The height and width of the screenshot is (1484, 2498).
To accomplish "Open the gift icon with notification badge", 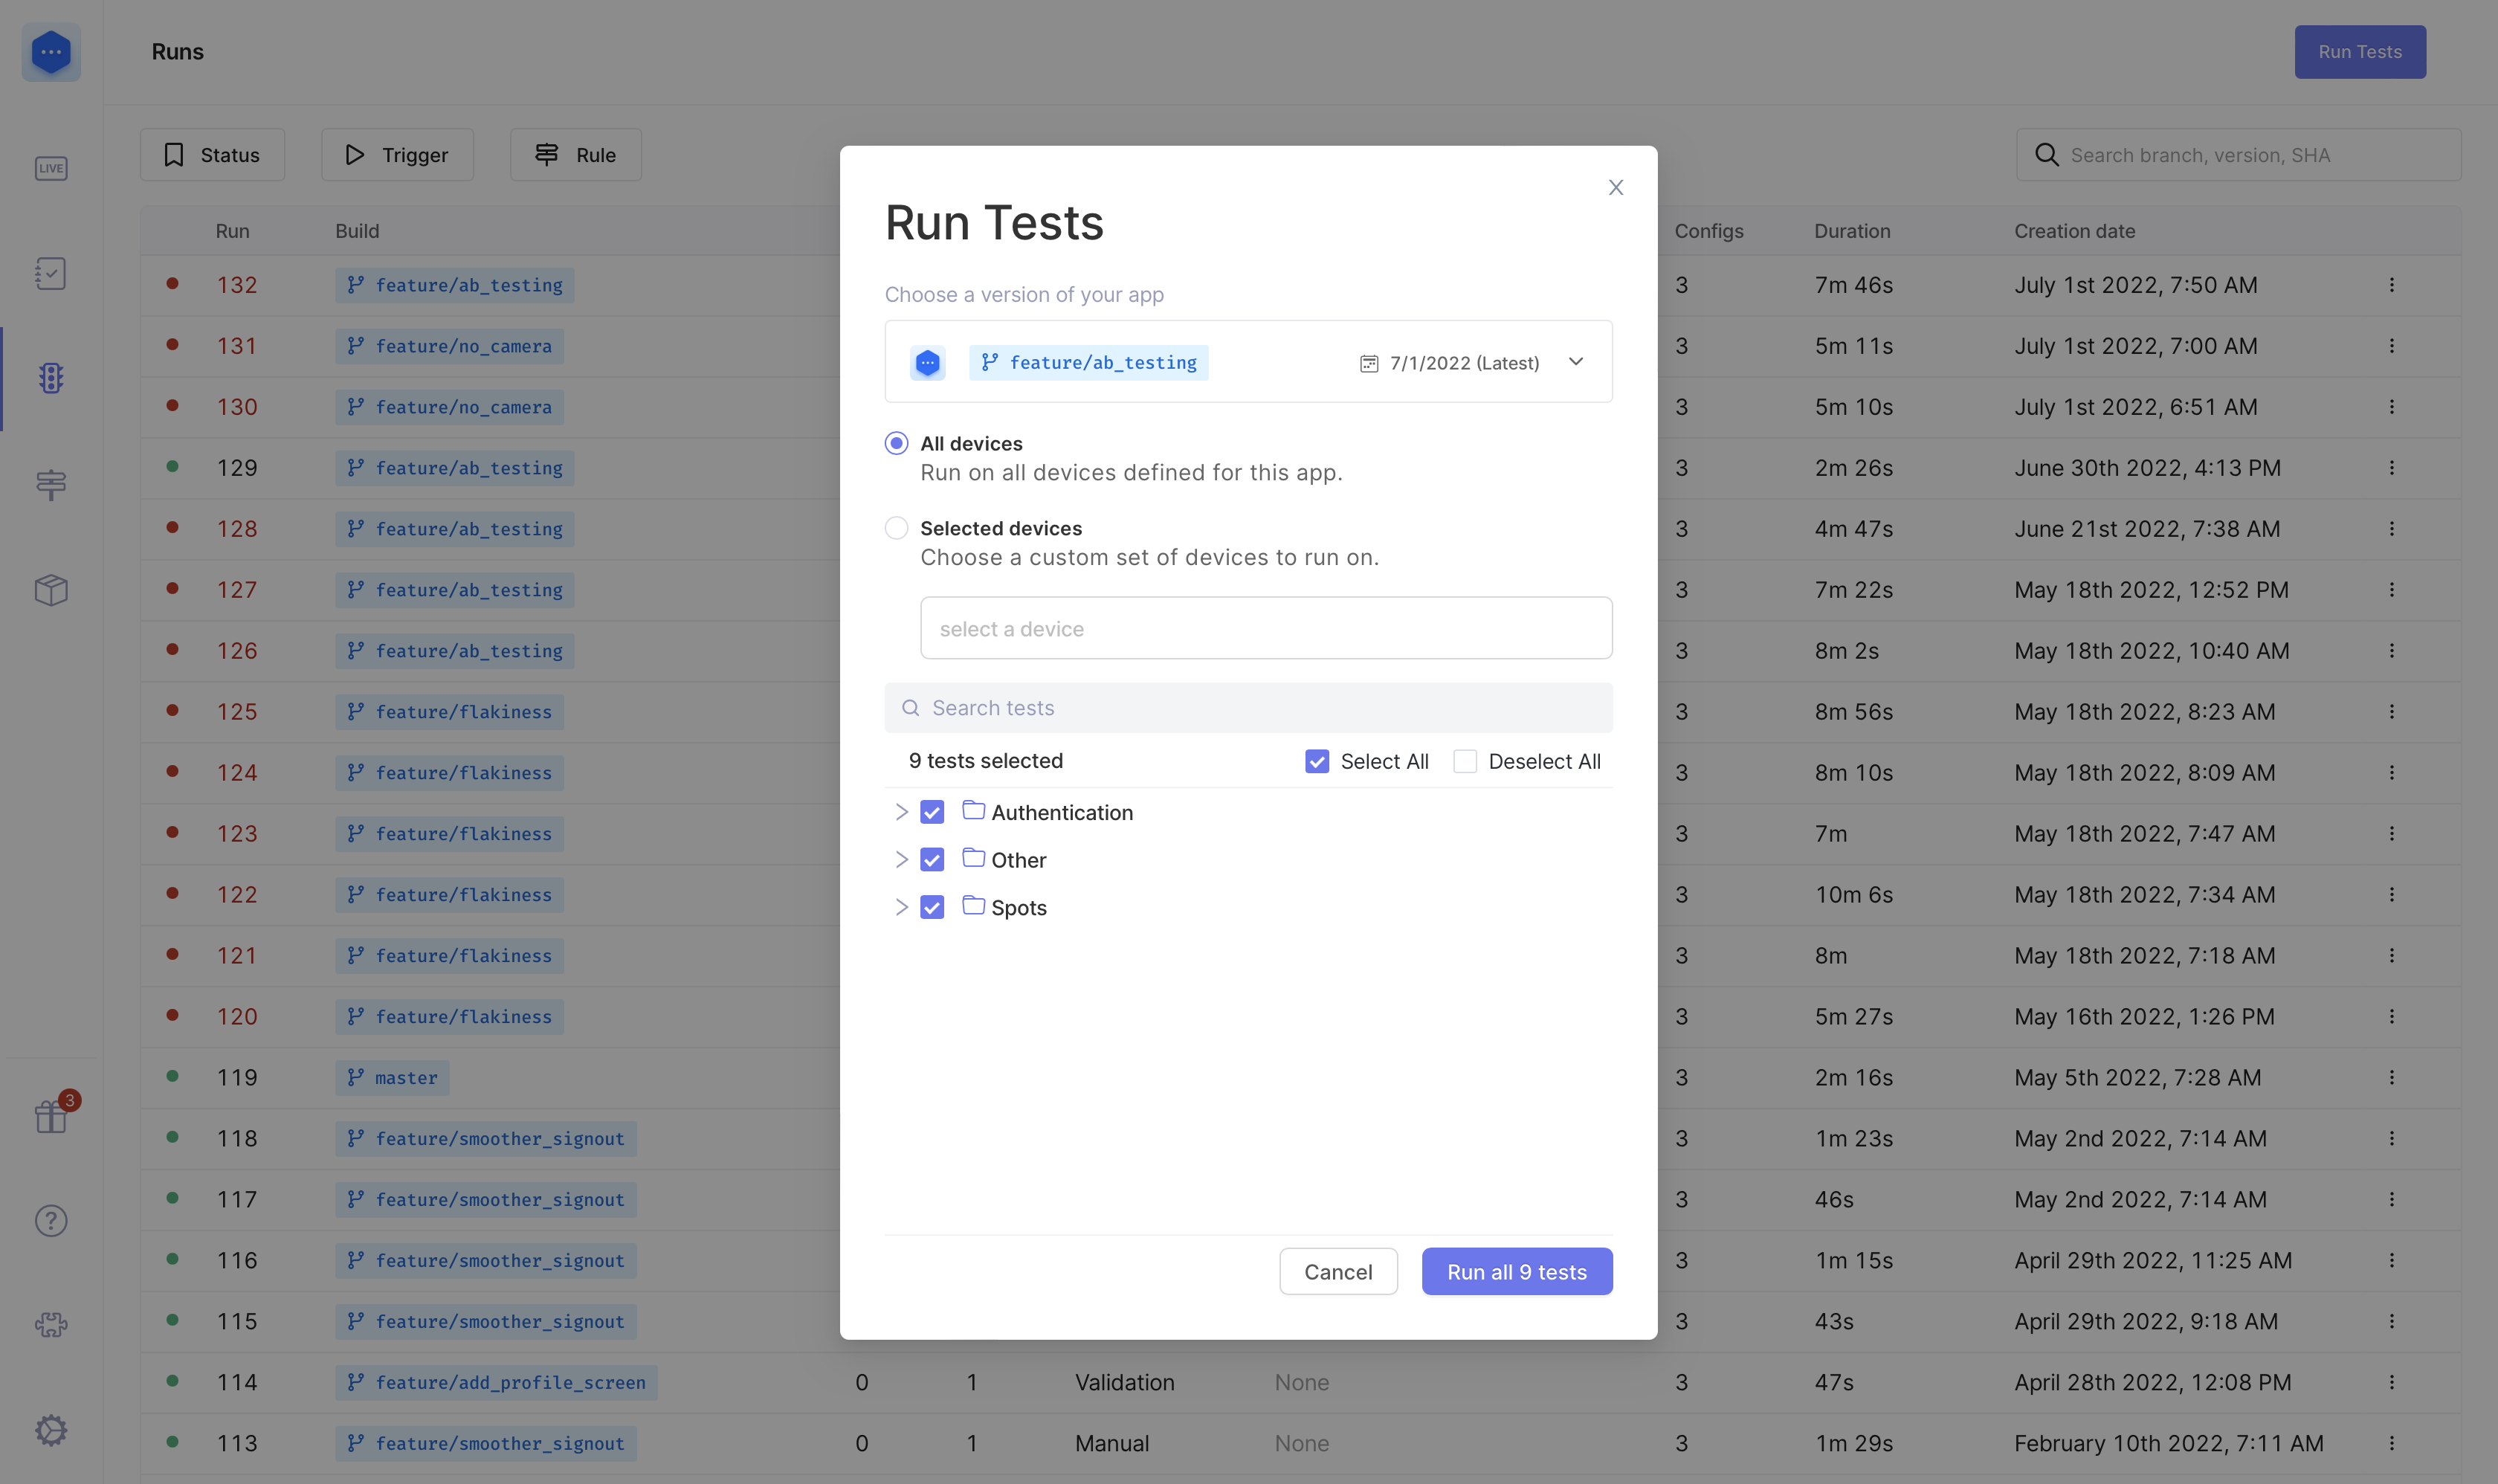I will pyautogui.click(x=51, y=1116).
